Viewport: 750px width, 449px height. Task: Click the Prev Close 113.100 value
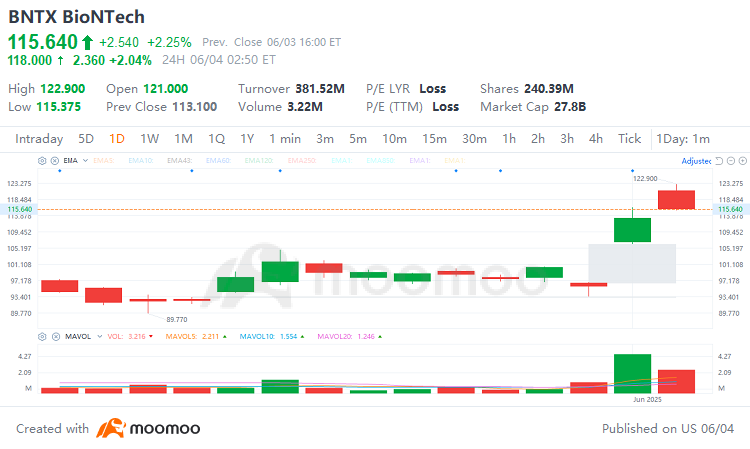(194, 107)
